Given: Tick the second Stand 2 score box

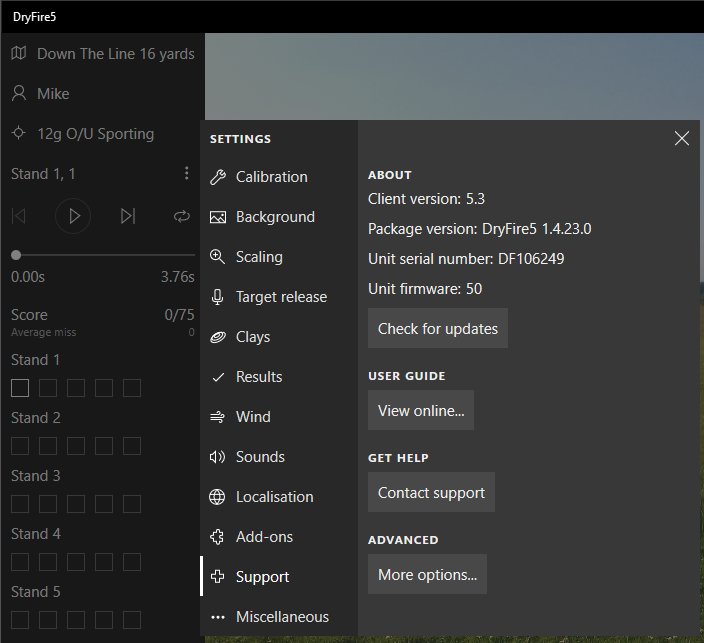Looking at the screenshot, I should click(48, 446).
